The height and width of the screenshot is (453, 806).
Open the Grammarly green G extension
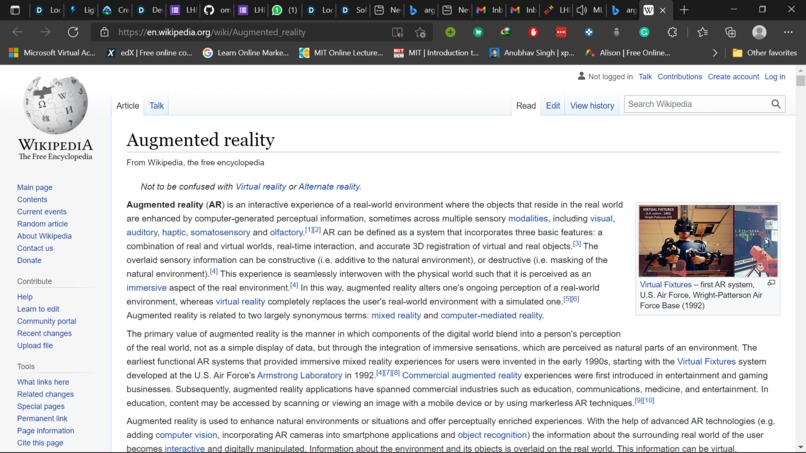pyautogui.click(x=644, y=32)
